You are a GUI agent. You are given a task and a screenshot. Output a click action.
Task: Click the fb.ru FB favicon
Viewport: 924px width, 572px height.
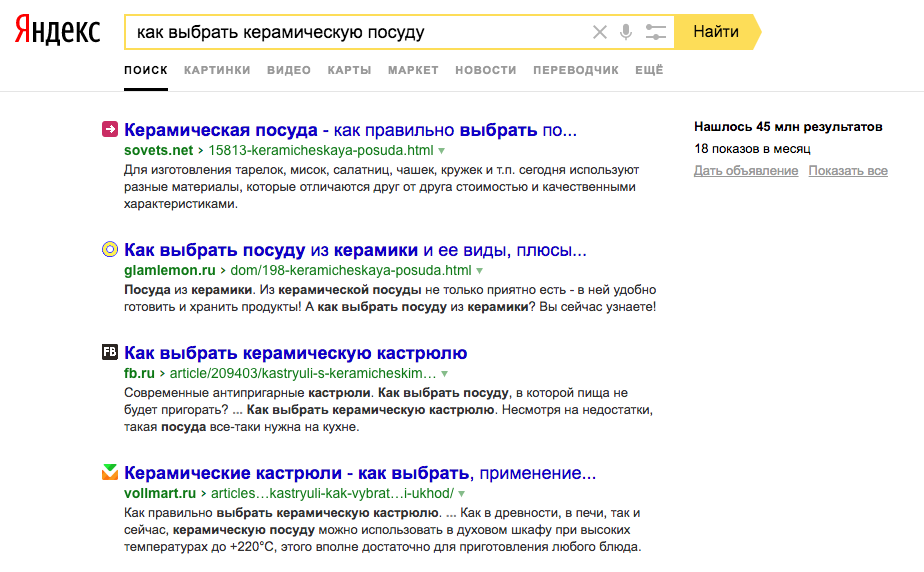(x=110, y=352)
